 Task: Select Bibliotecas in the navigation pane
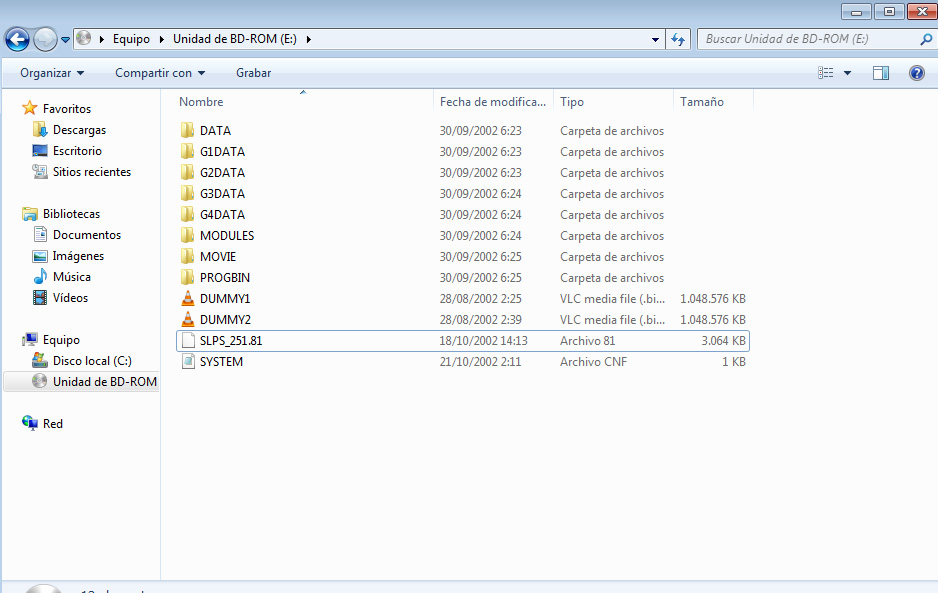point(71,214)
